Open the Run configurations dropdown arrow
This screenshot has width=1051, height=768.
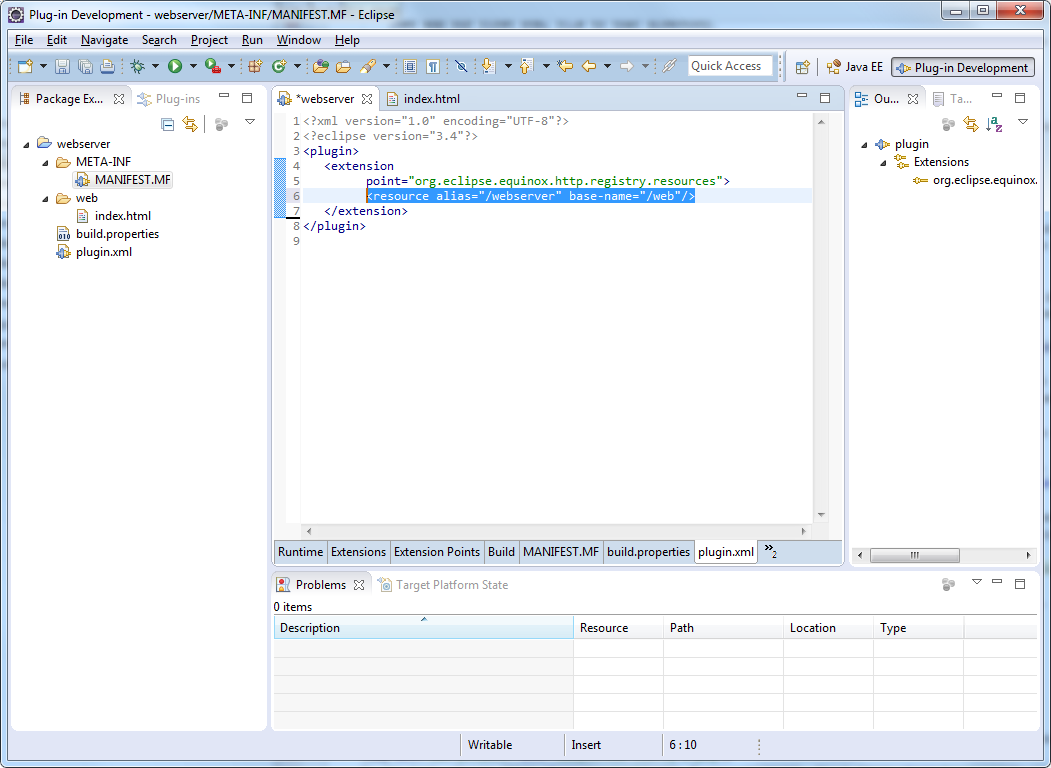[x=193, y=66]
